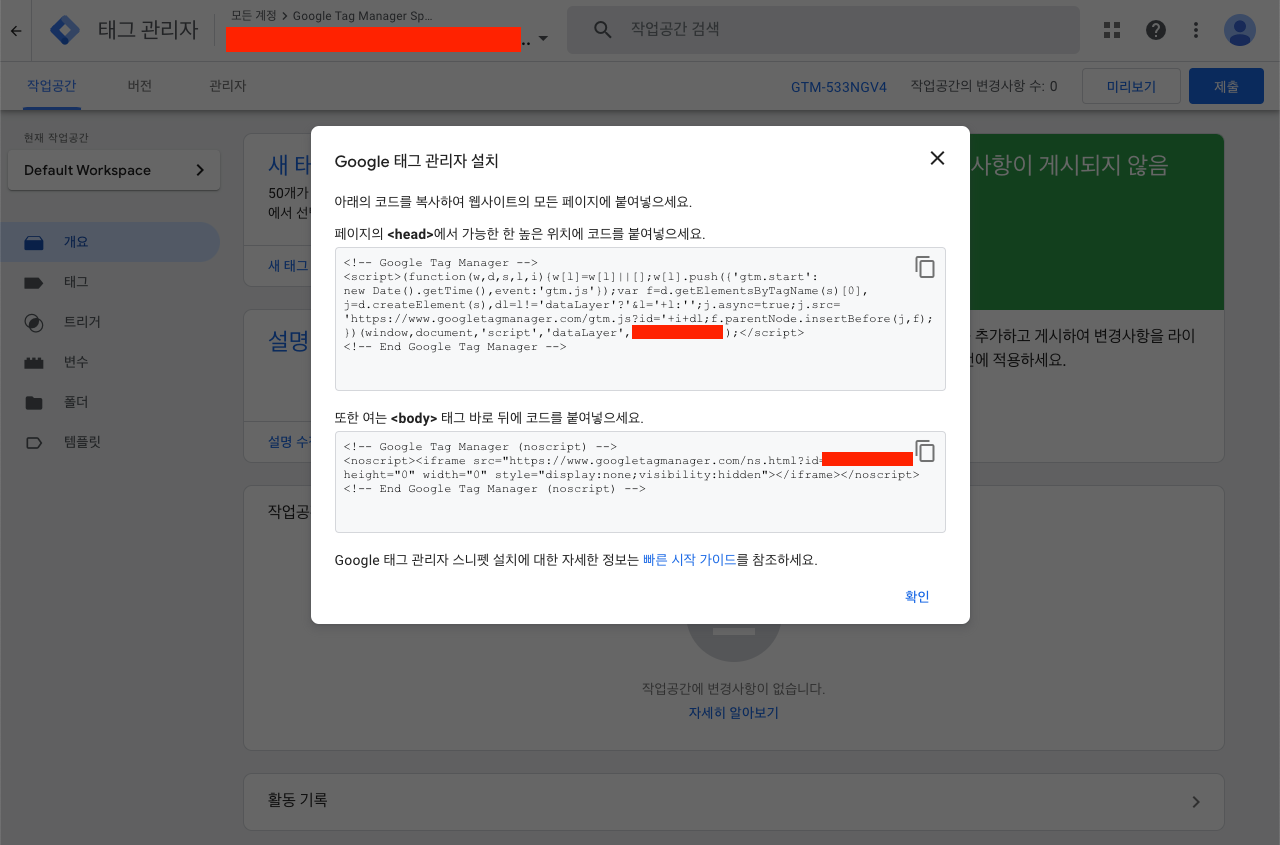Click the 현재 작업공간 label
Viewport: 1280px width, 845px height.
(x=56, y=137)
